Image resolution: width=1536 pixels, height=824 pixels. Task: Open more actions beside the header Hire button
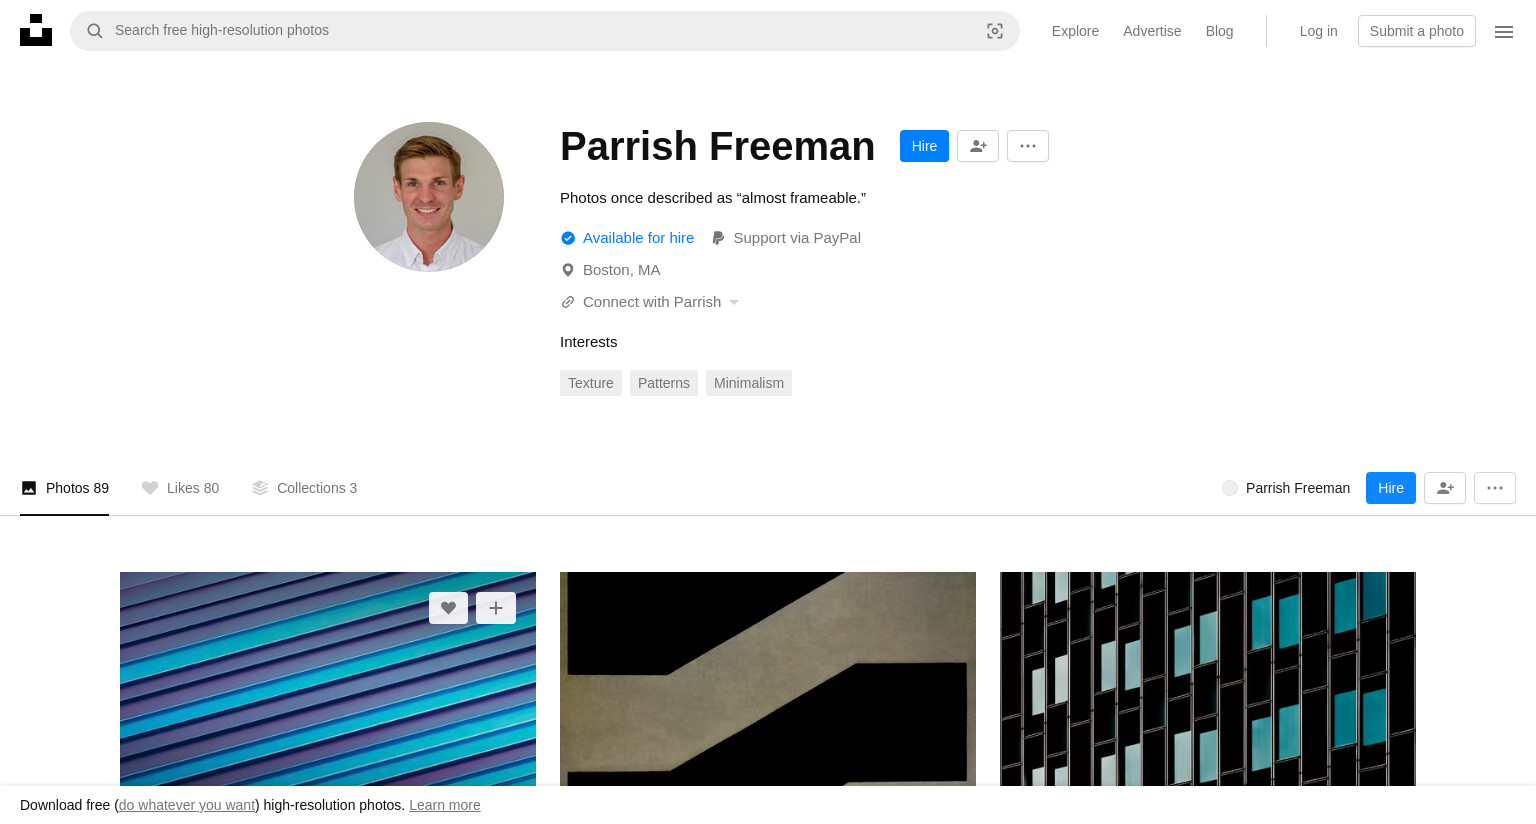click(x=1028, y=146)
